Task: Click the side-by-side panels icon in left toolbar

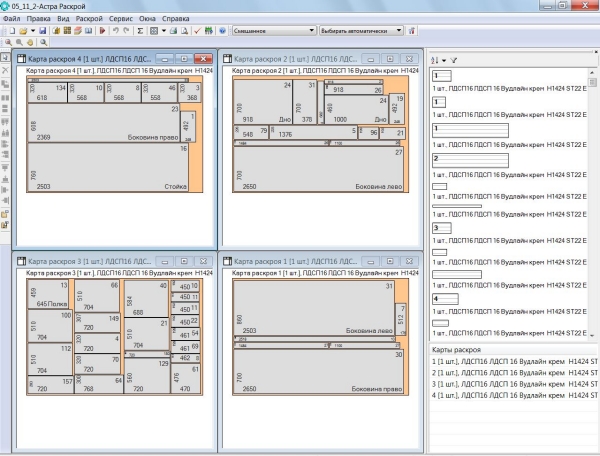Action: tap(5, 98)
